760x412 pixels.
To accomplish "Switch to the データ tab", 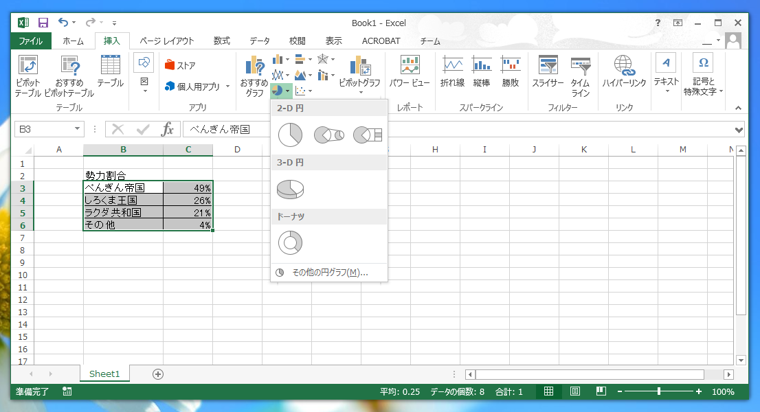I will (259, 41).
